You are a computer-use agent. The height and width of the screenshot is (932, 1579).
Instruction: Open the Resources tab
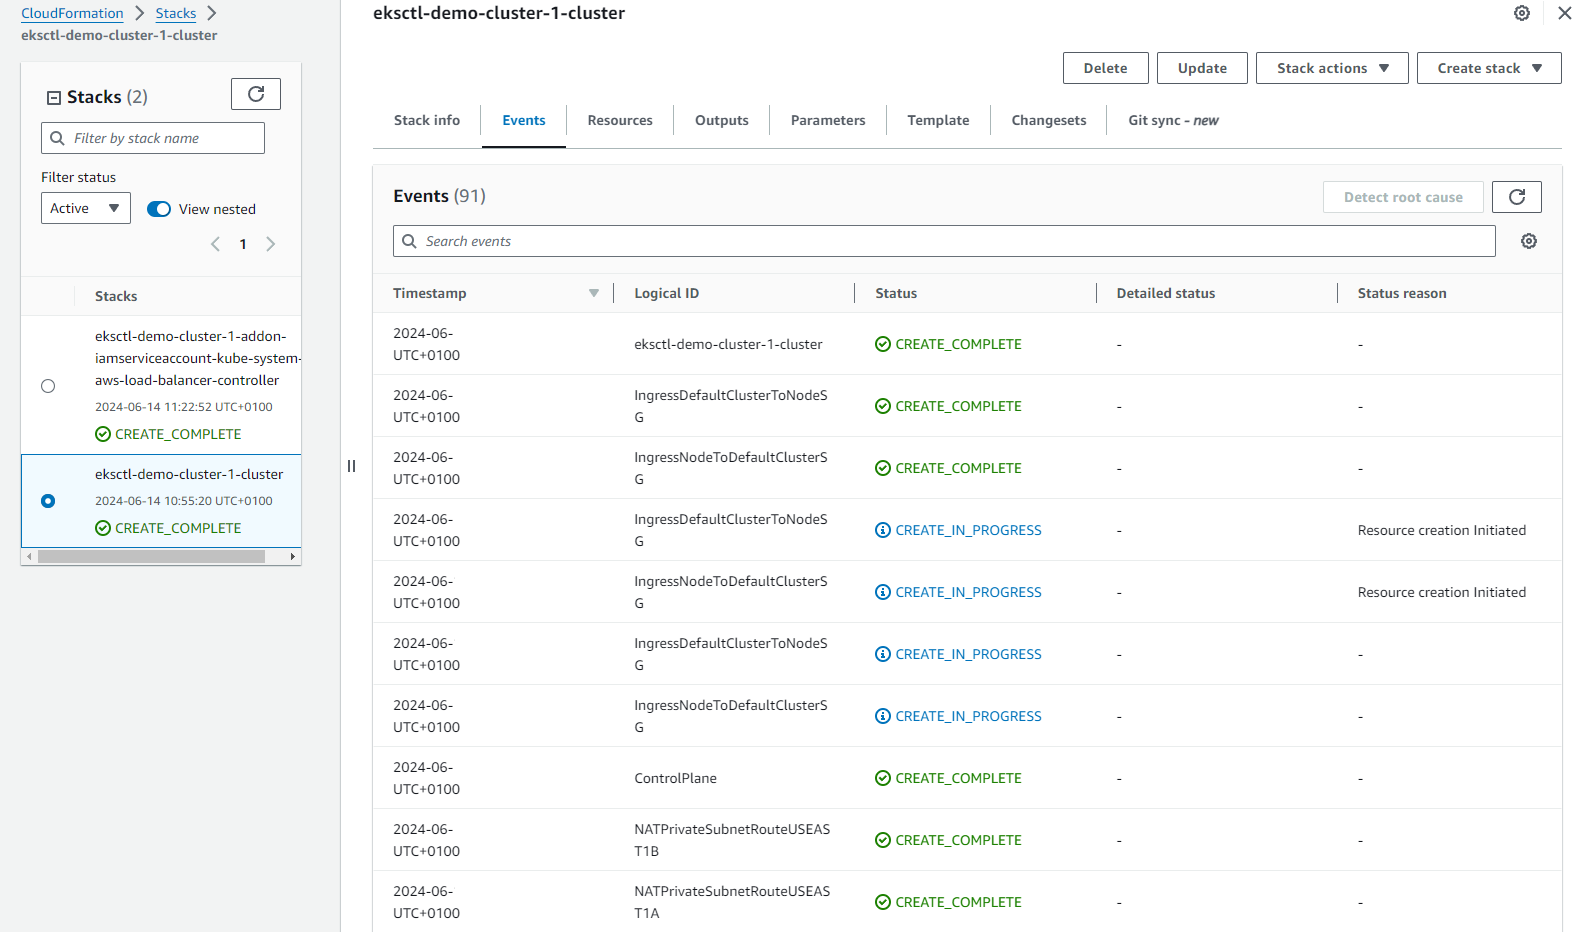(x=620, y=120)
